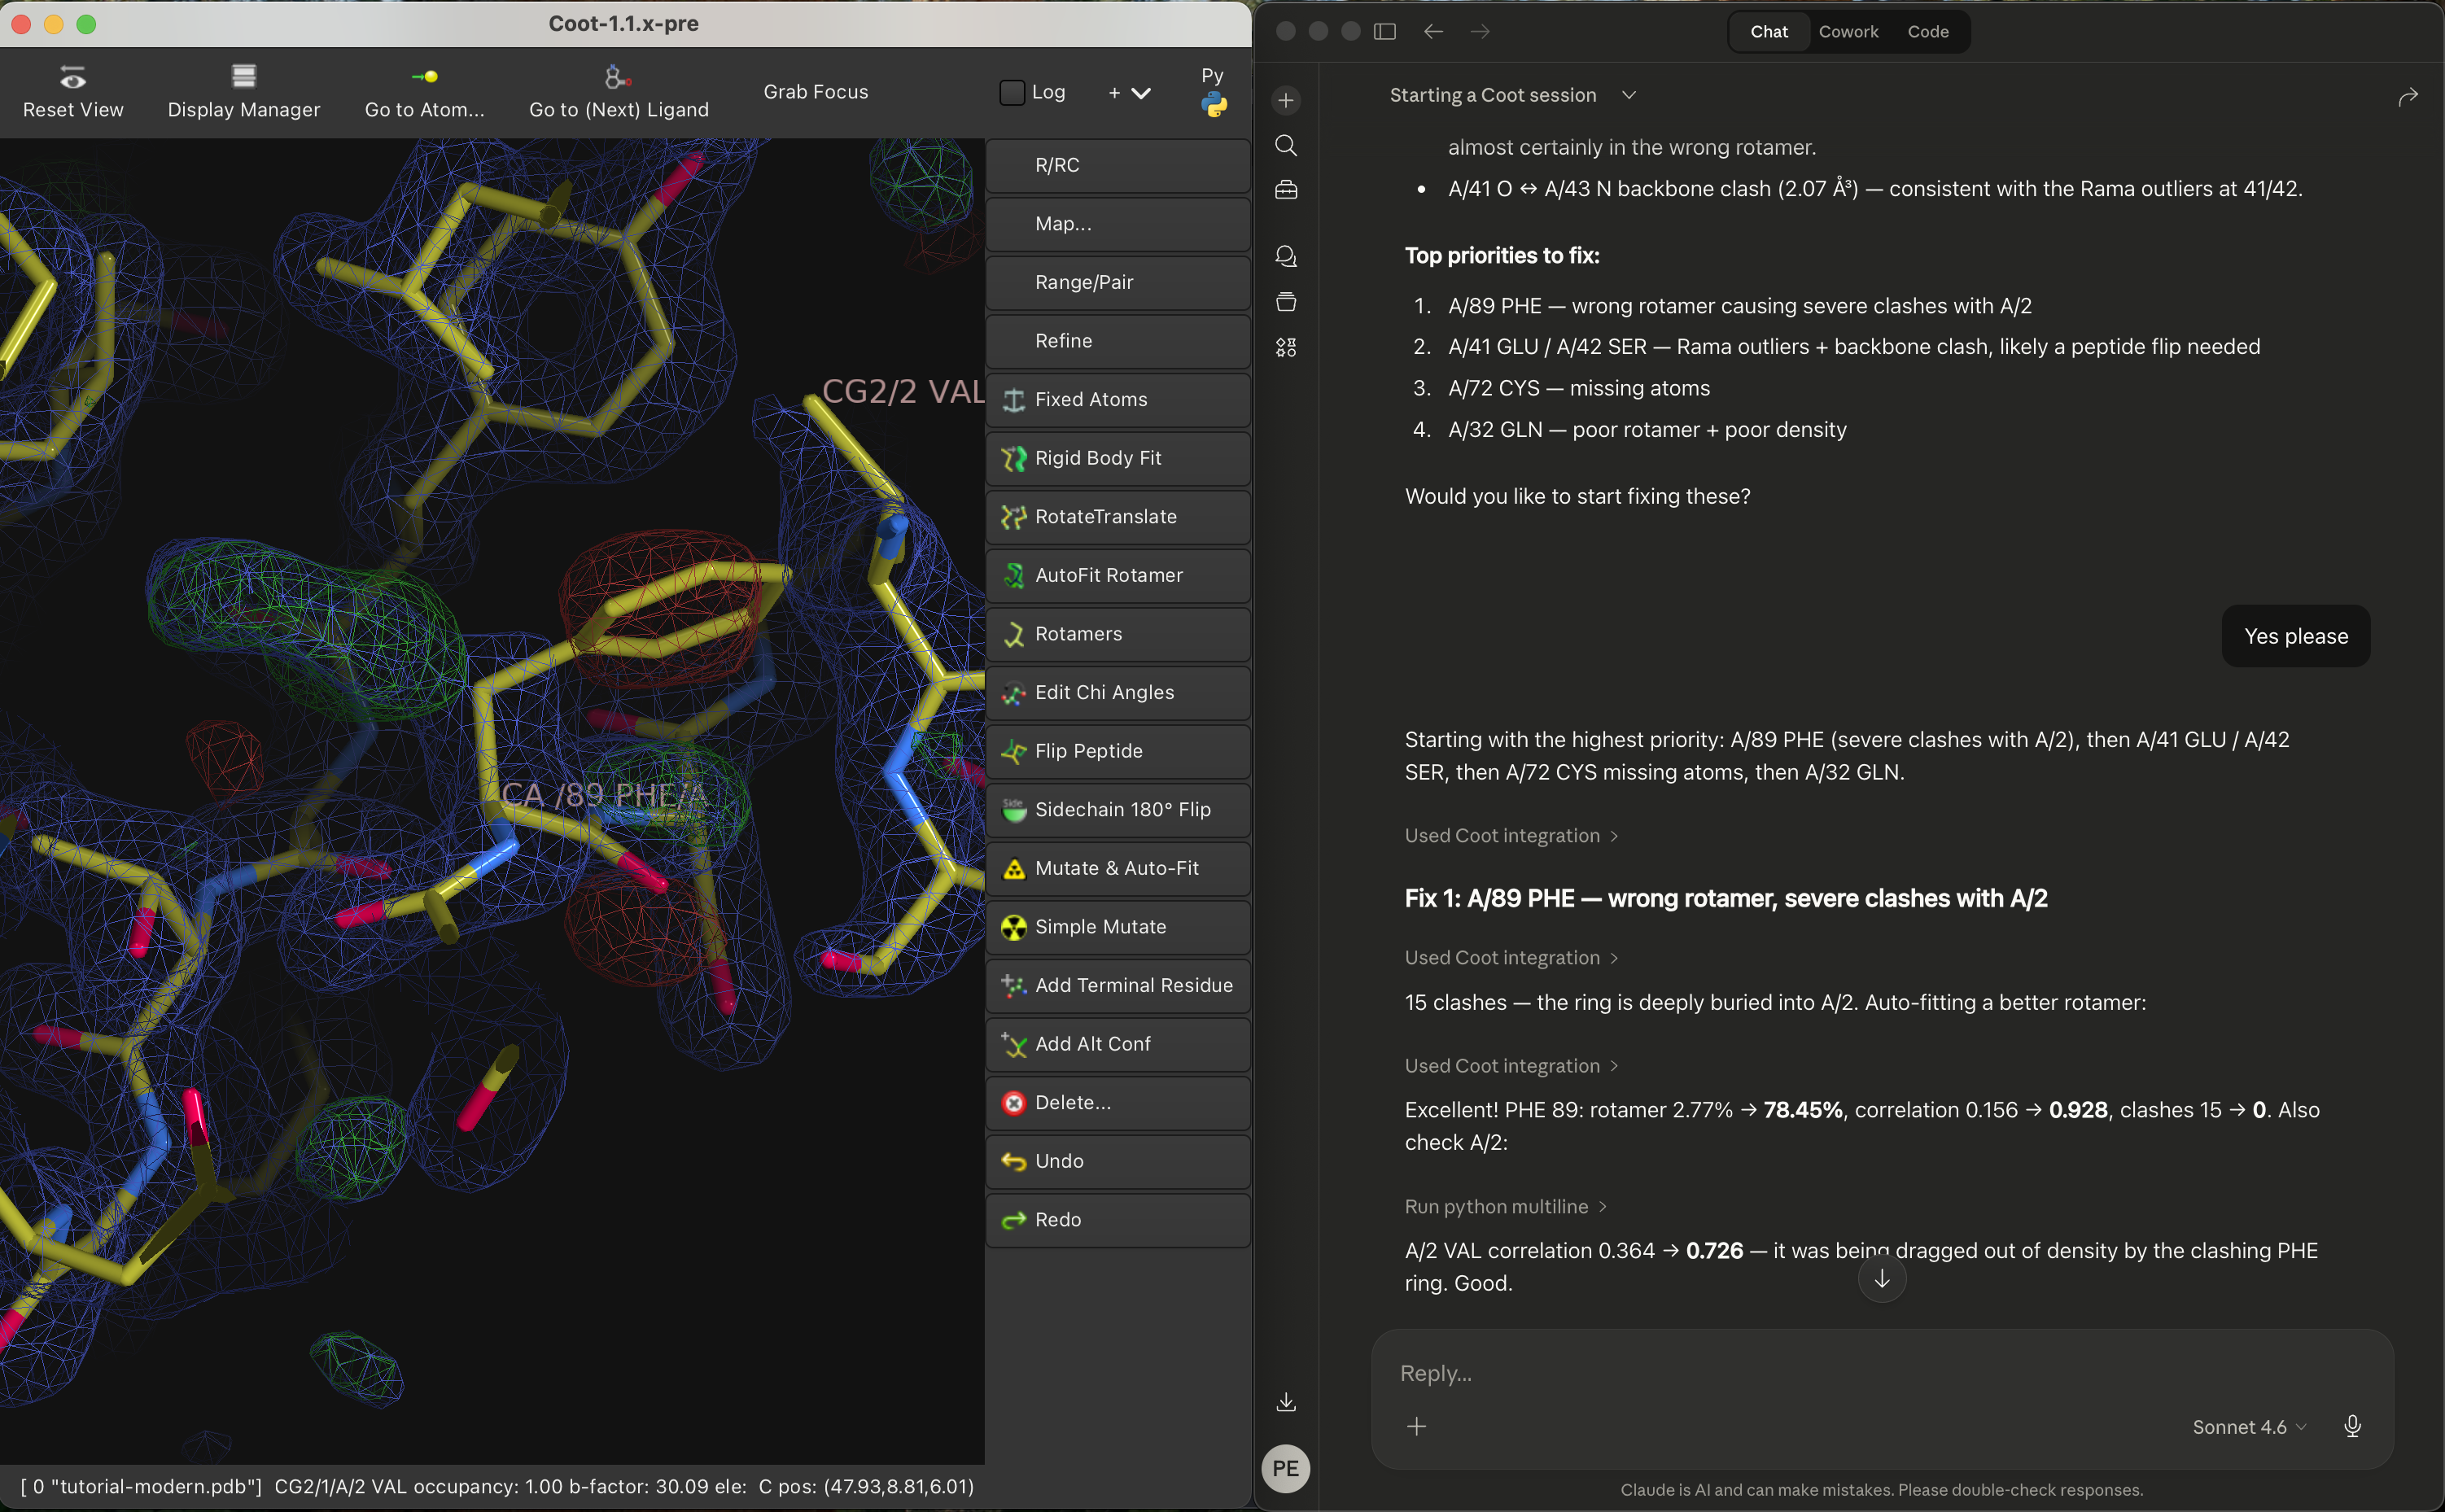2445x1512 pixels.
Task: Click in the Reply text field
Action: tap(1850, 1373)
